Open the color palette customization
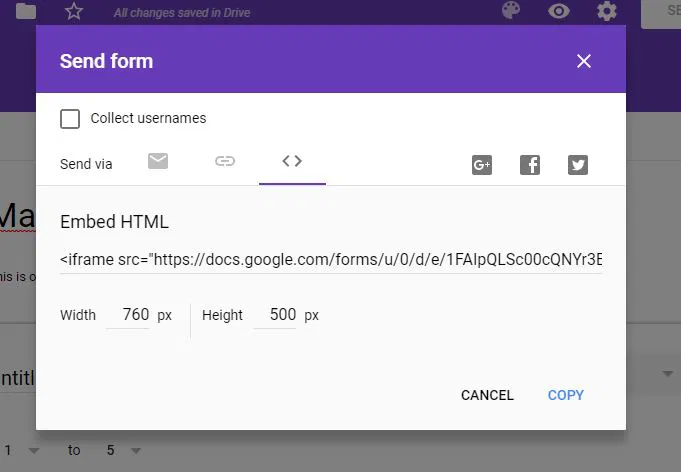681x472 pixels. pos(511,11)
